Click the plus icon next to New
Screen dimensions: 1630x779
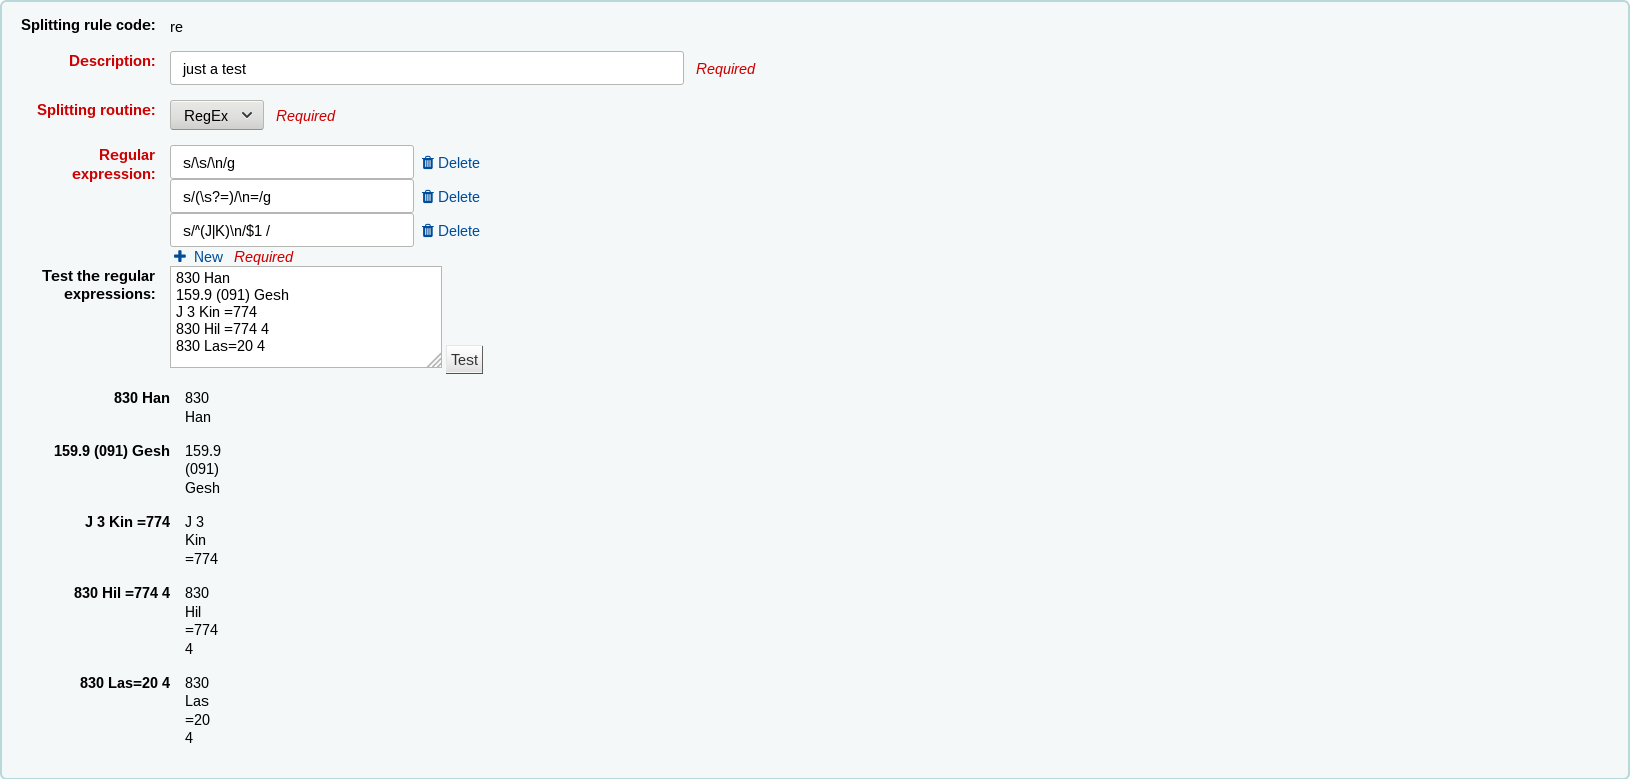point(180,257)
